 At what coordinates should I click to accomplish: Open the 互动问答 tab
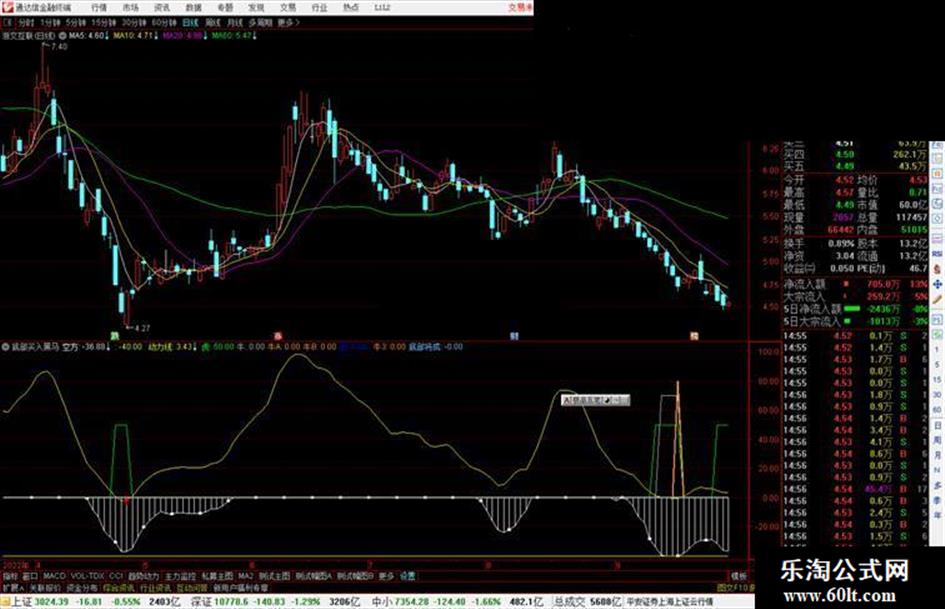coord(192,587)
